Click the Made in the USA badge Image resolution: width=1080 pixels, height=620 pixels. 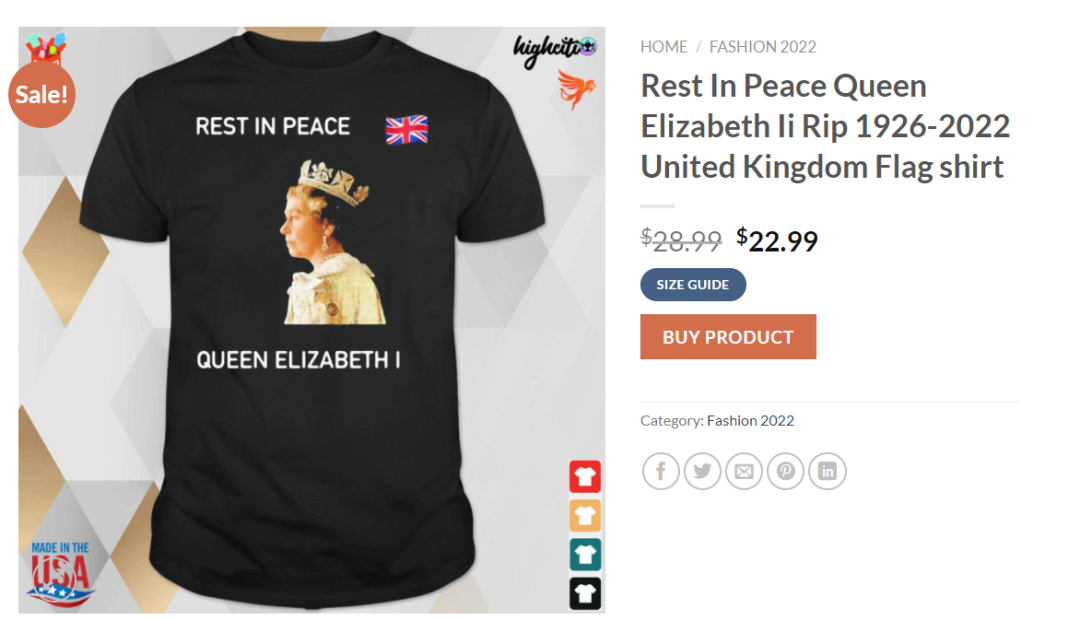tap(60, 573)
